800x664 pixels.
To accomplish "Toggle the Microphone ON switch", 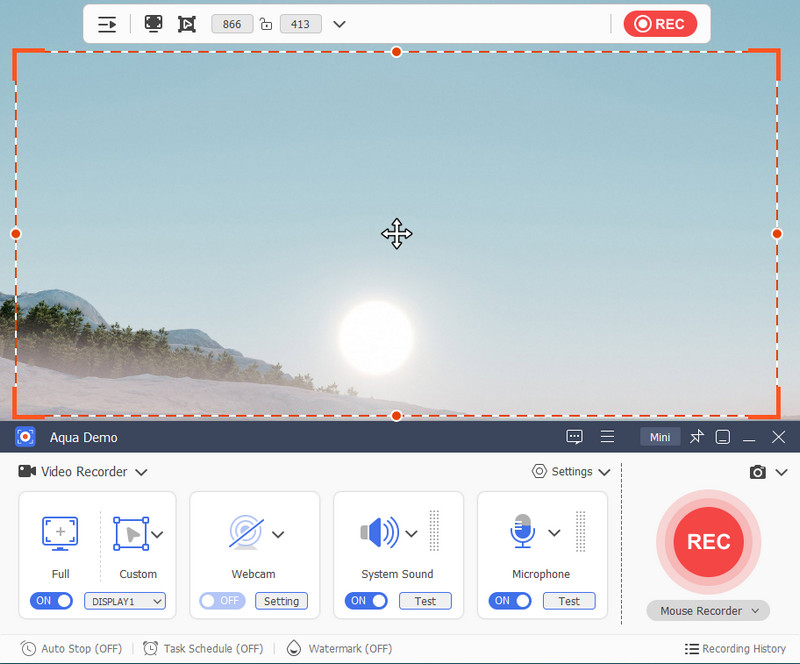I will 510,601.
